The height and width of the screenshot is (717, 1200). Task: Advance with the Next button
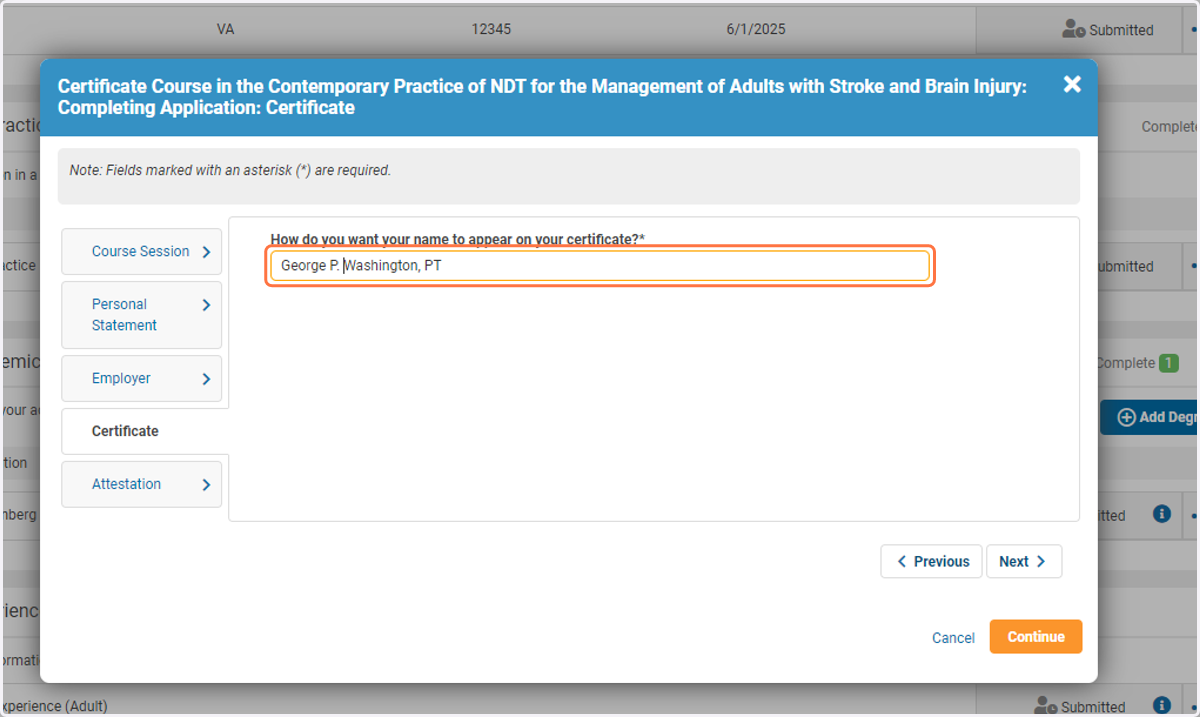click(1023, 561)
